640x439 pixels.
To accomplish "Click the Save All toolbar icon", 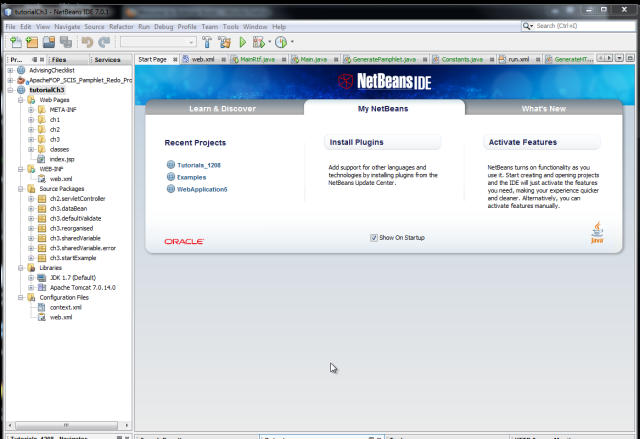I will pos(66,42).
